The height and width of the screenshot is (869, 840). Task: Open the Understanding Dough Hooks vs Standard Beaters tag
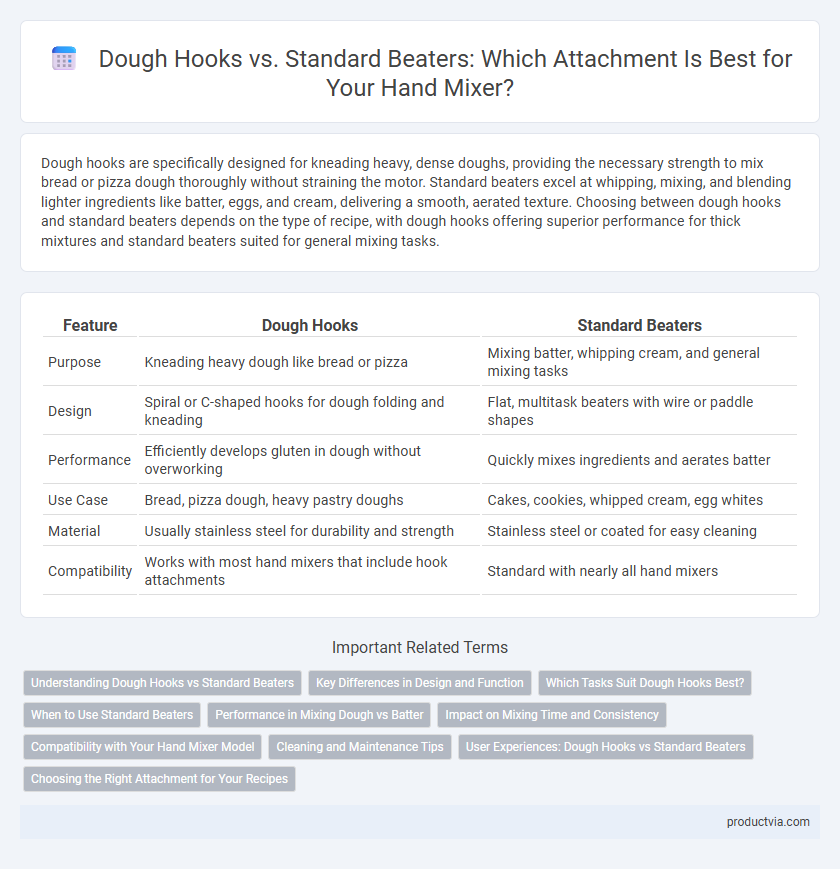point(162,683)
